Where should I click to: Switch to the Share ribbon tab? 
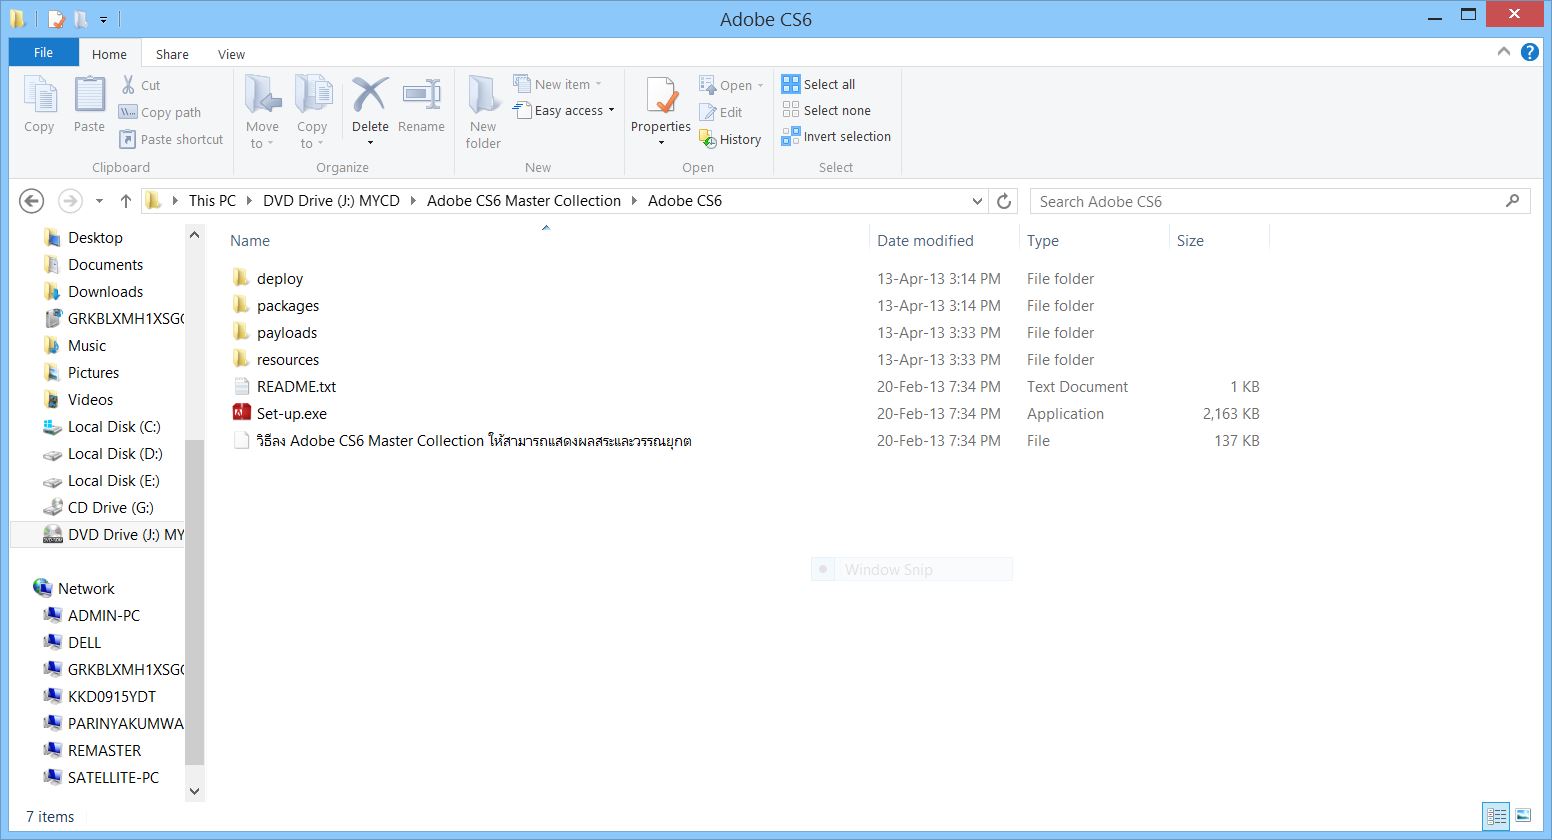tap(172, 54)
